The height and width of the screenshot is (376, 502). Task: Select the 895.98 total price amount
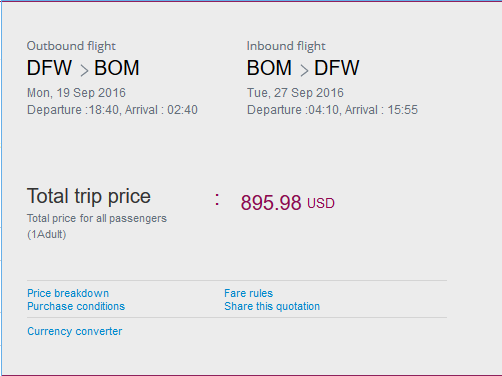click(271, 203)
